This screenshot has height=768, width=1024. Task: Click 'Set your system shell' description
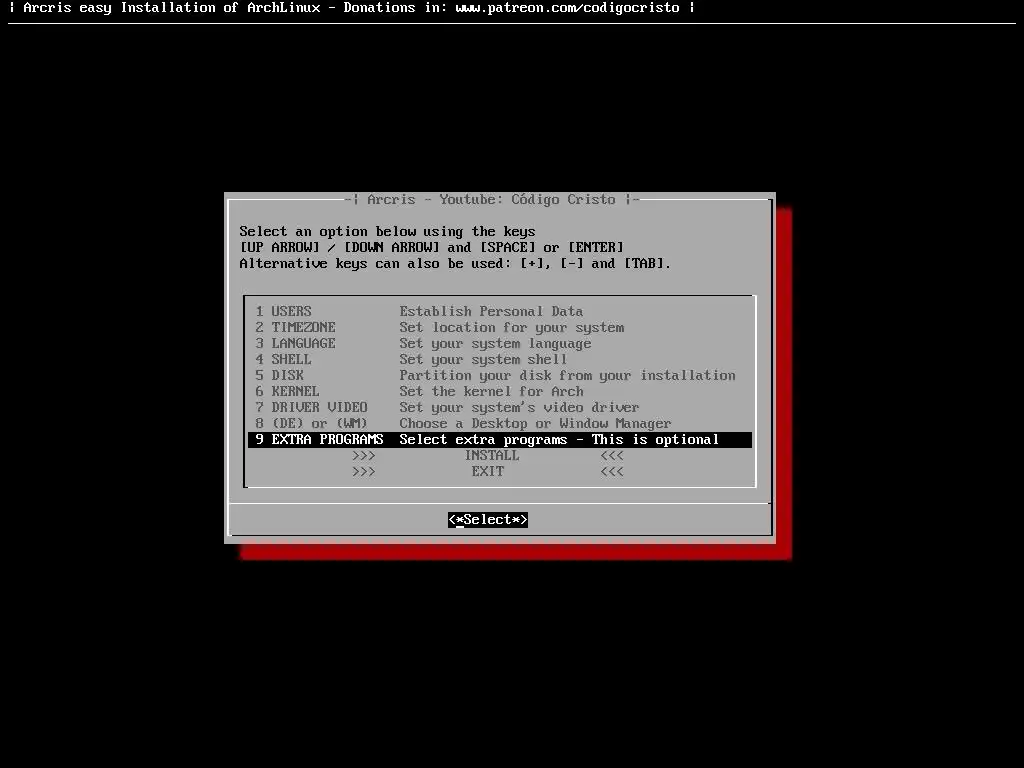click(x=483, y=360)
